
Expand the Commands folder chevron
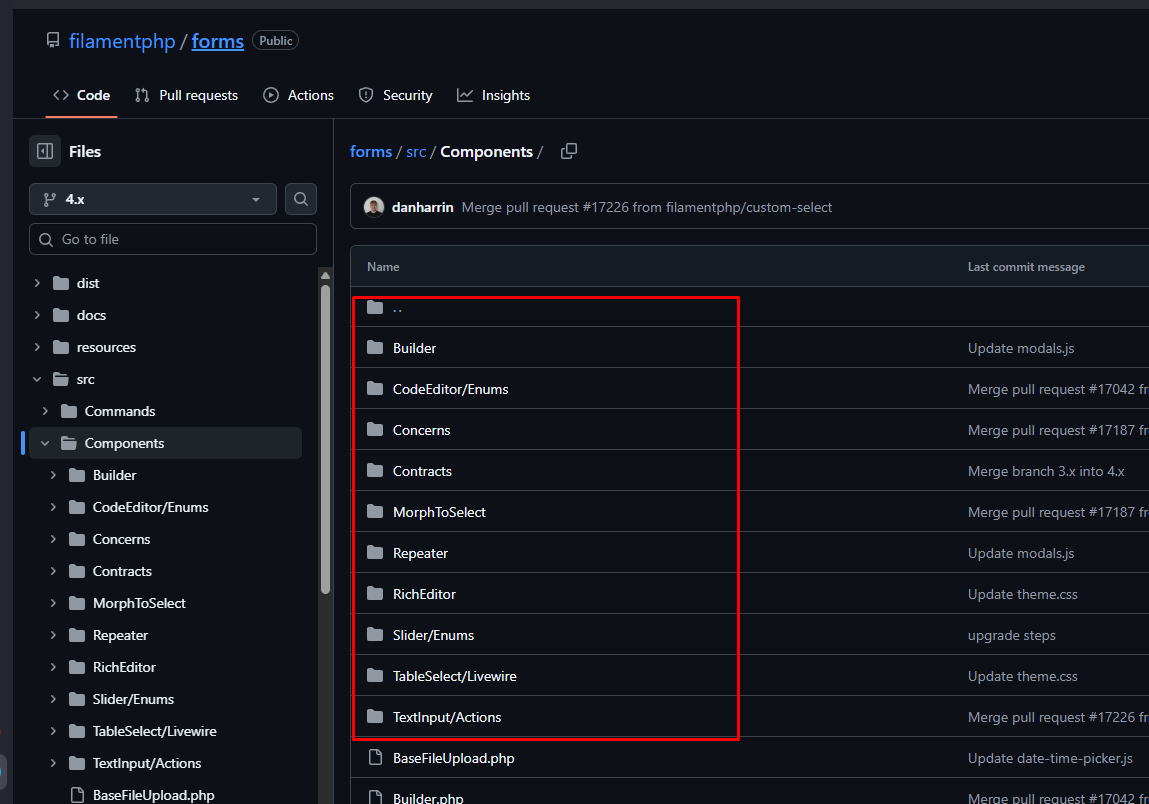click(45, 411)
